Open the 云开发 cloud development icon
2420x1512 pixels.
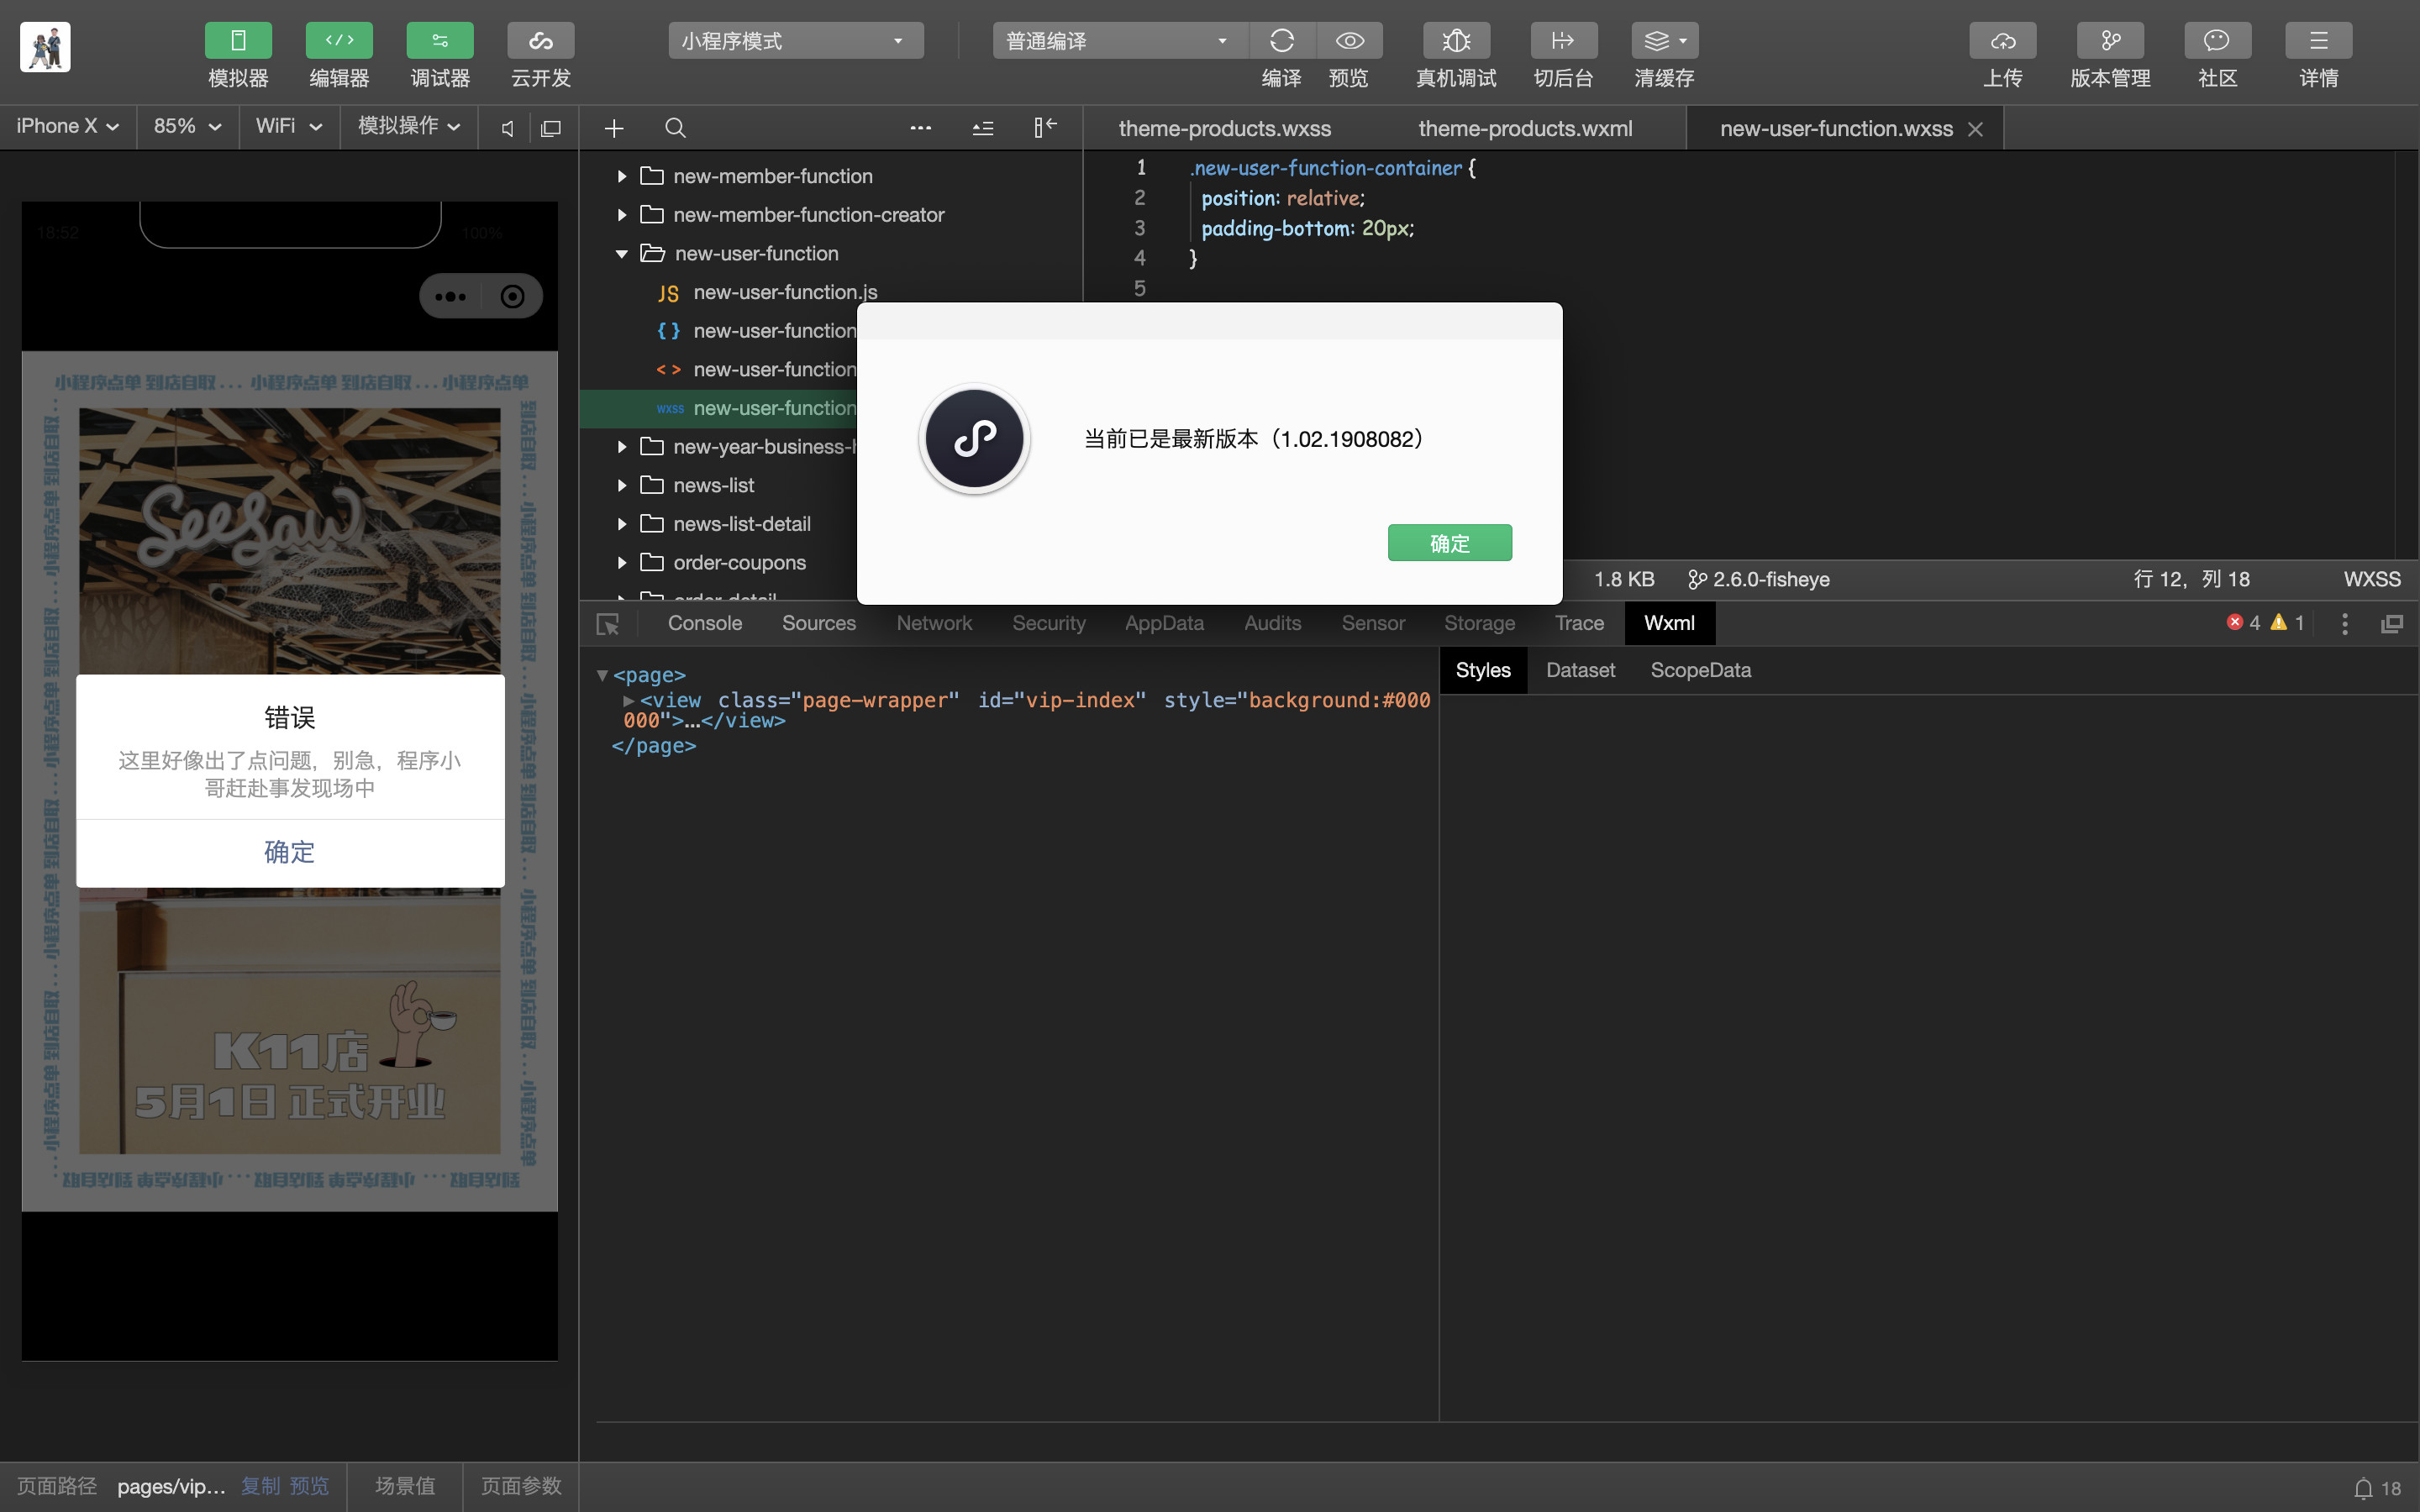click(540, 41)
